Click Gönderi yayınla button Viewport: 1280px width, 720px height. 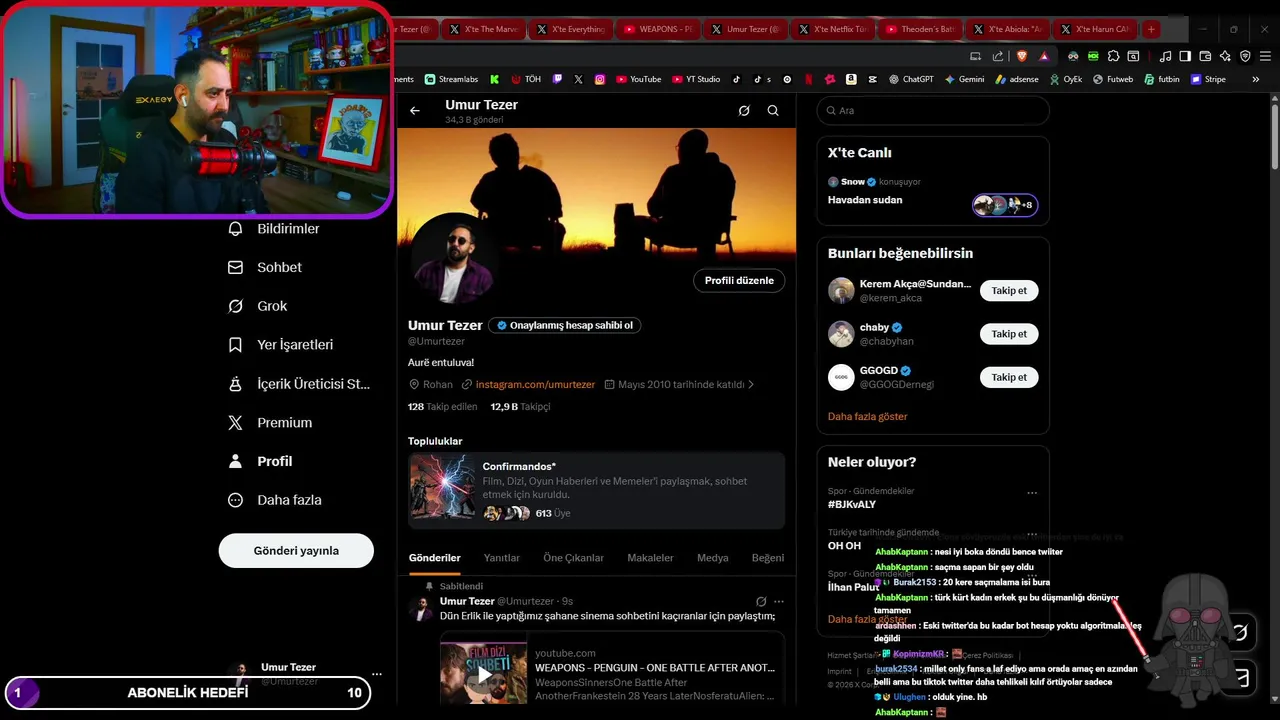click(x=296, y=551)
